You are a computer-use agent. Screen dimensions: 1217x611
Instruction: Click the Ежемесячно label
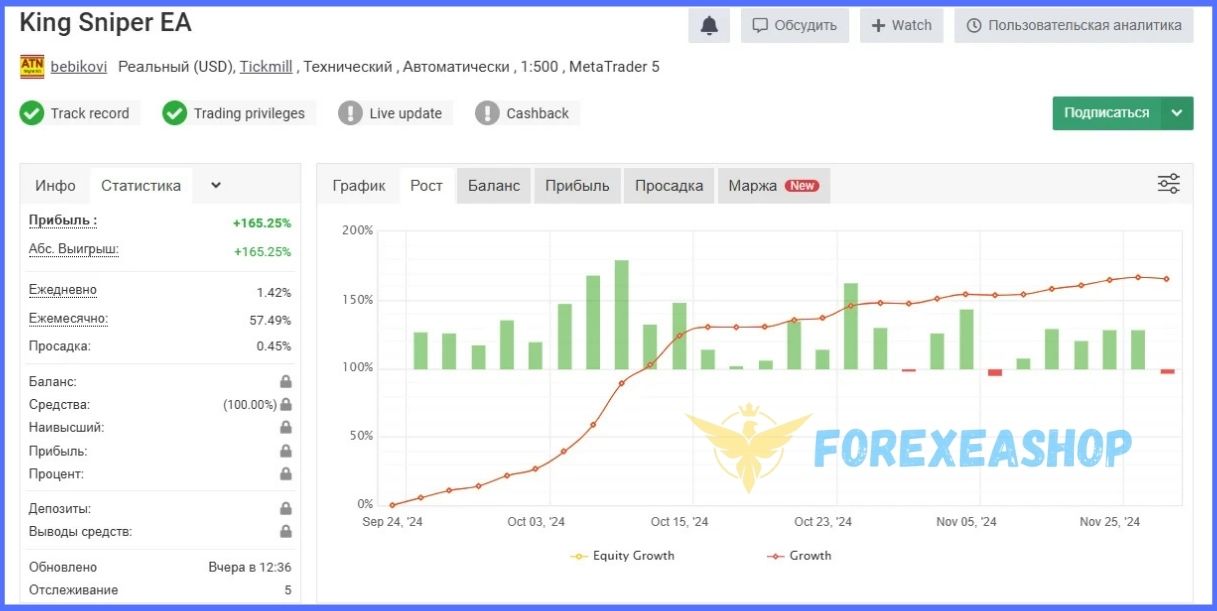69,319
